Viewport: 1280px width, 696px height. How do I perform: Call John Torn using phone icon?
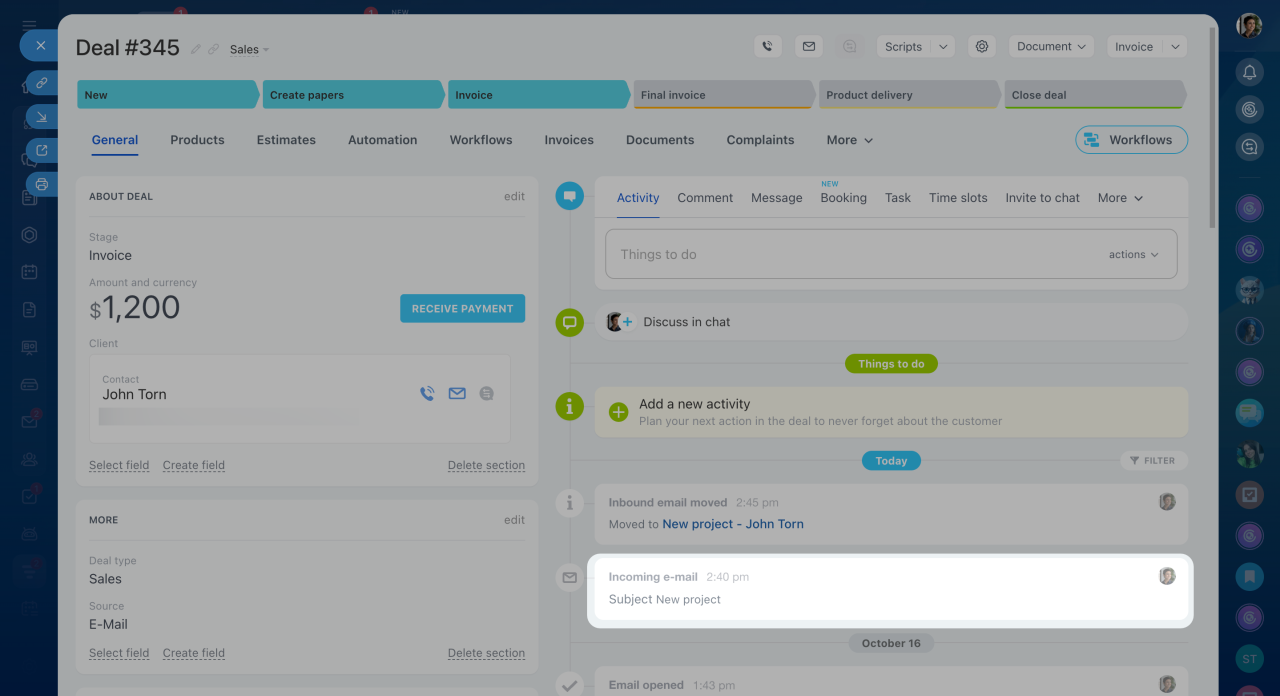(427, 394)
